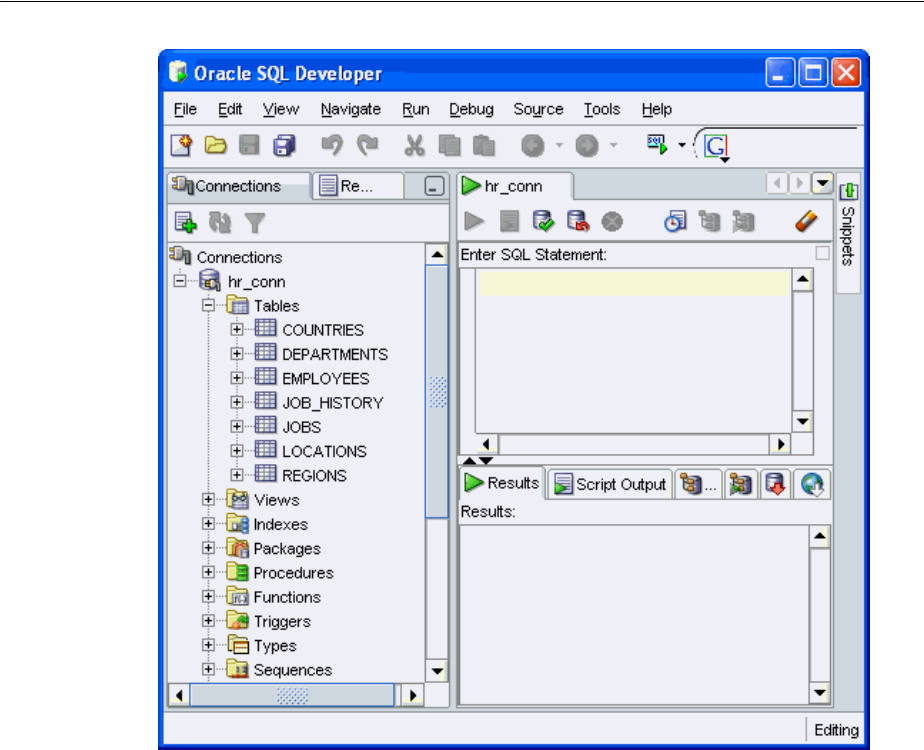Click the SQL History clock icon
The image size is (924, 750).
(675, 222)
